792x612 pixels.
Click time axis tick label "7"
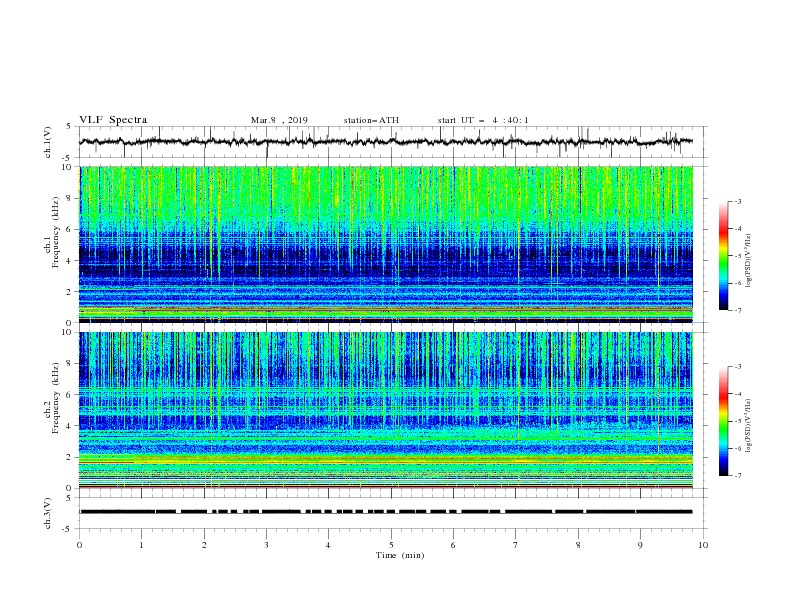pyautogui.click(x=516, y=545)
